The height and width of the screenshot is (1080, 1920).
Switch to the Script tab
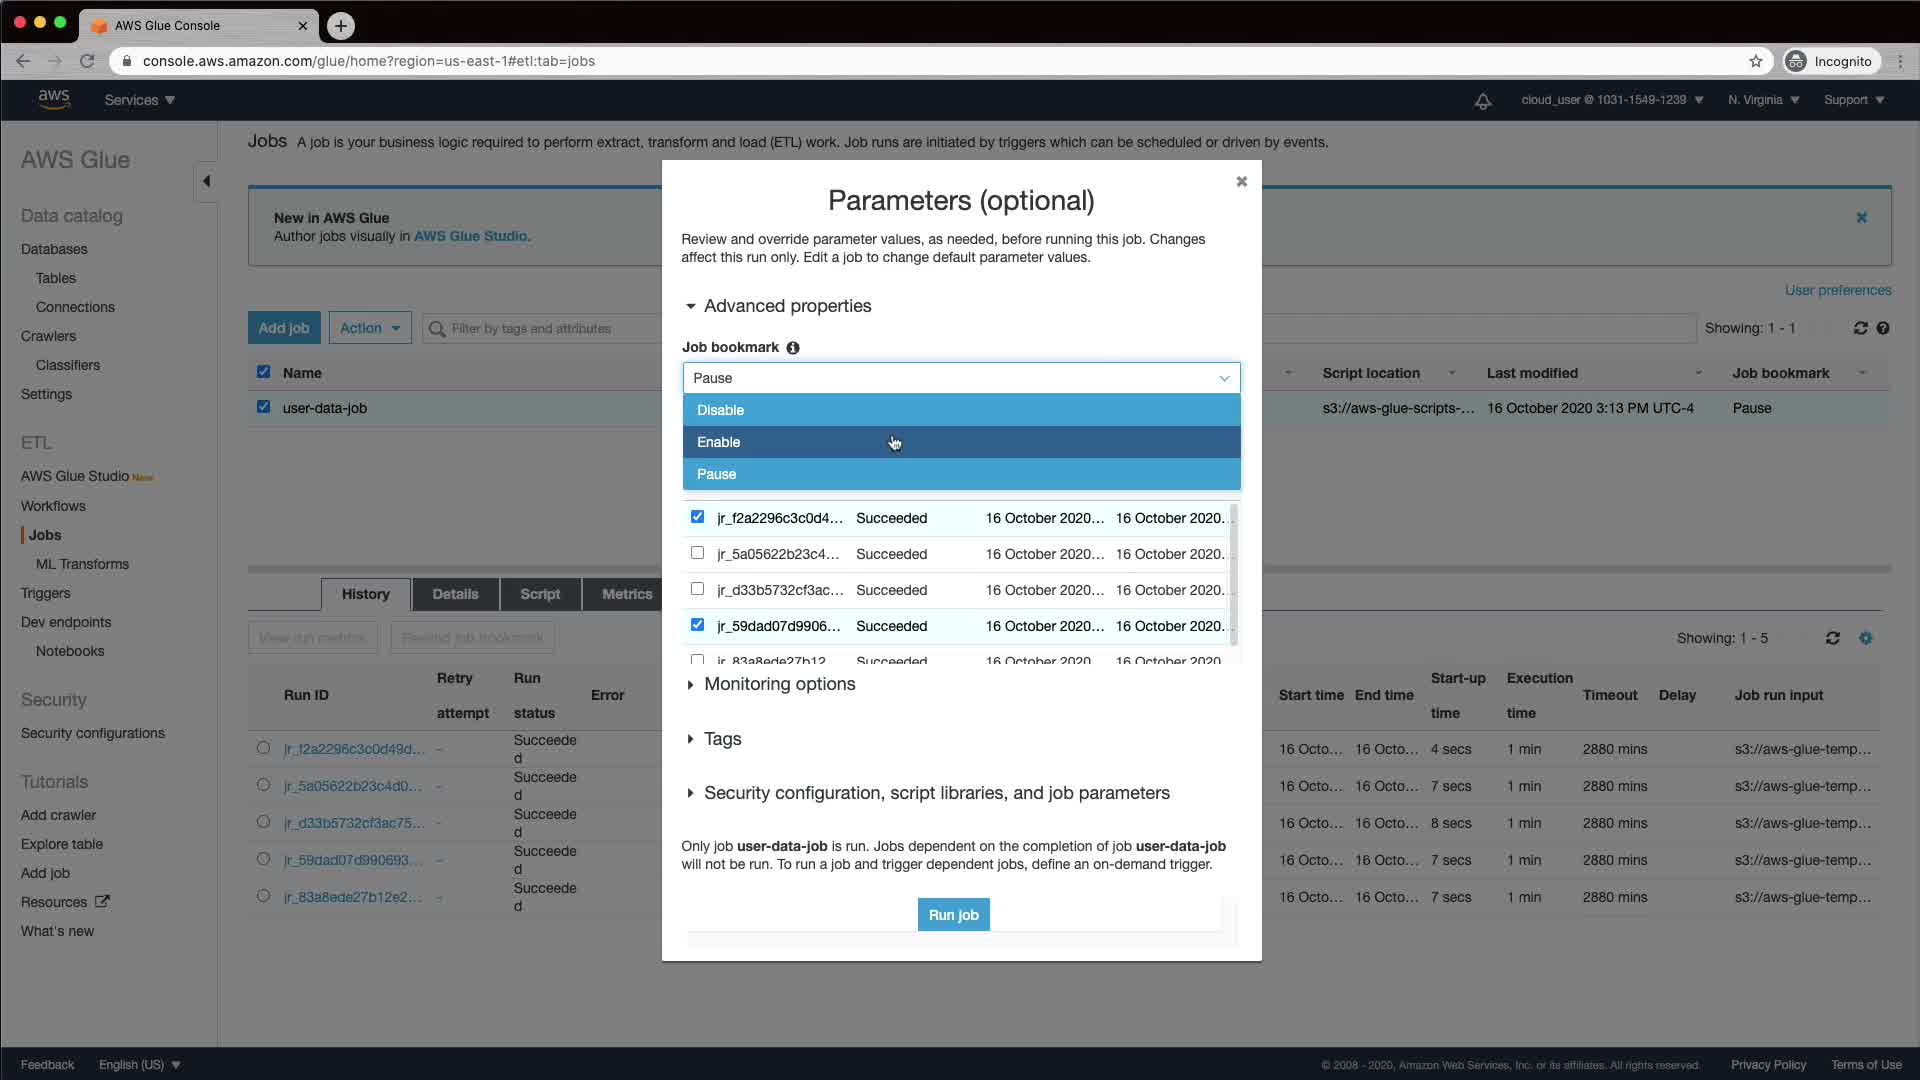(539, 594)
